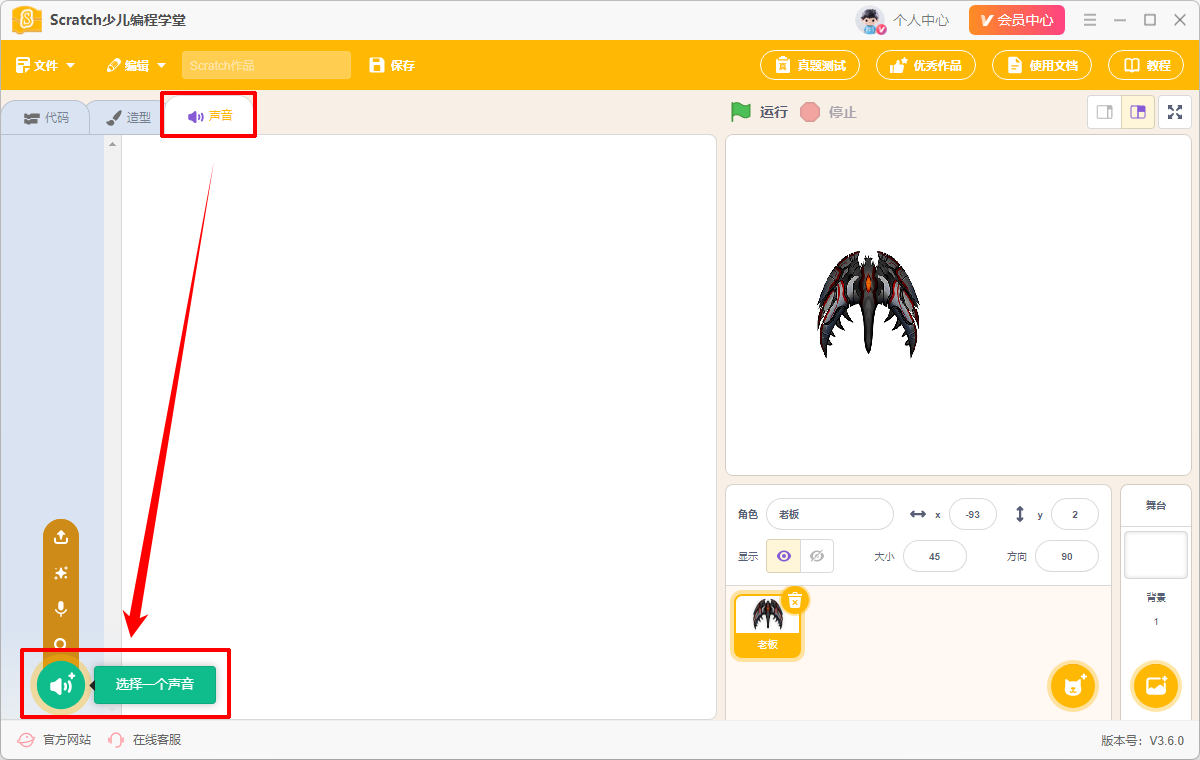The width and height of the screenshot is (1200, 760).
Task: Open 真题测试 page
Action: (x=810, y=65)
